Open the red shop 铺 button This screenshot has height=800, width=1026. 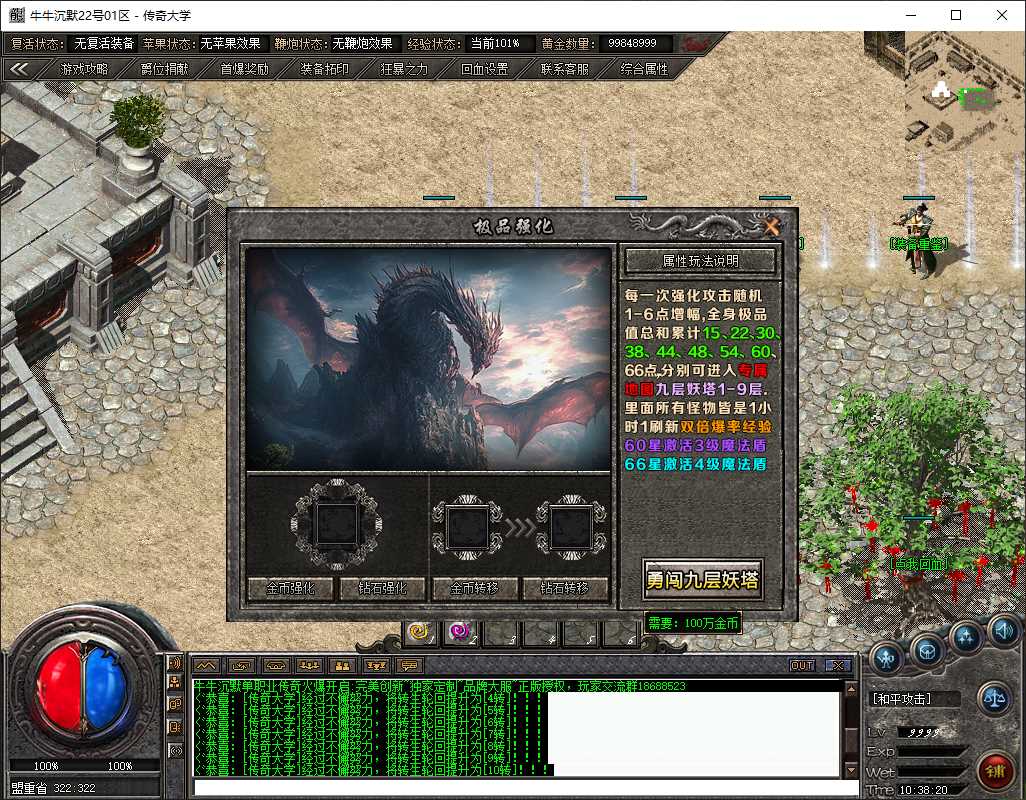995,771
